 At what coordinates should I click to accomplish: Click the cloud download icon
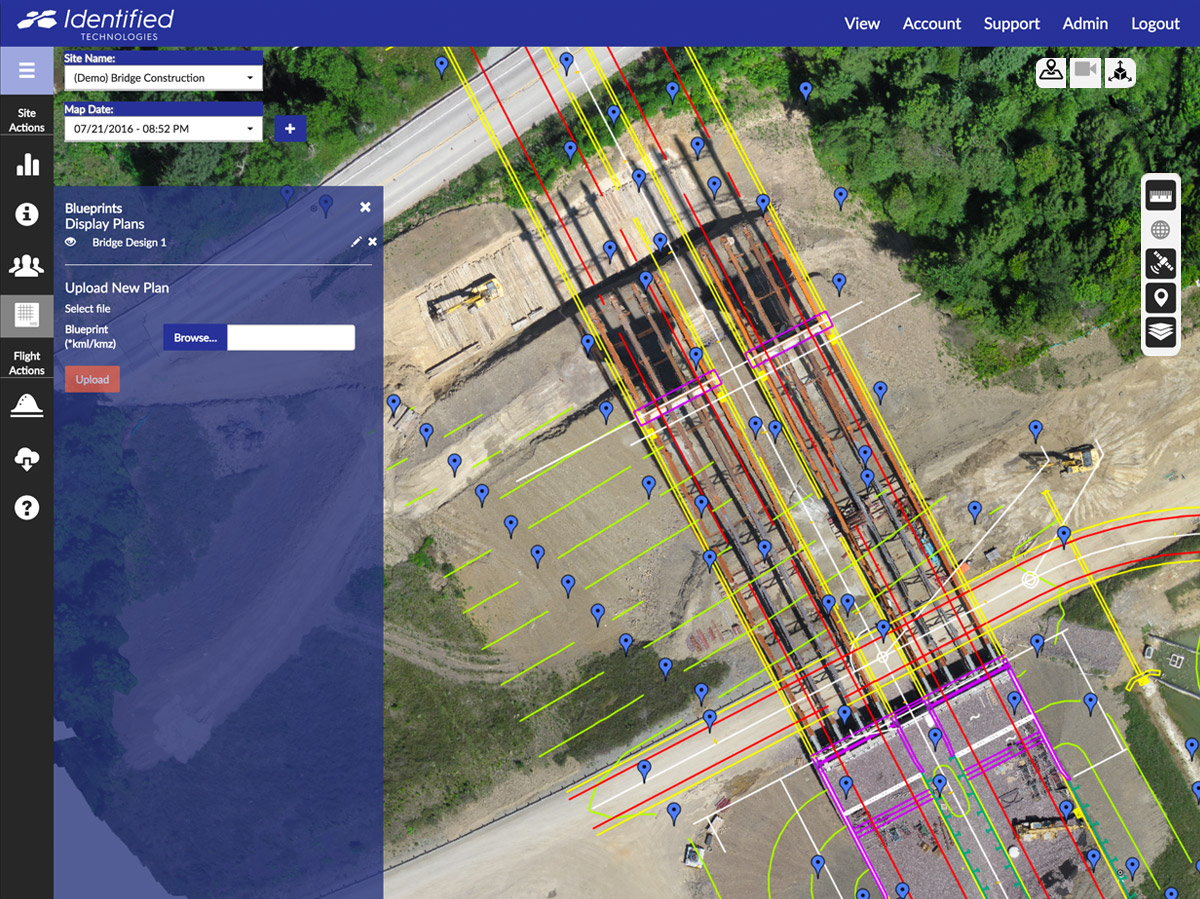27,458
